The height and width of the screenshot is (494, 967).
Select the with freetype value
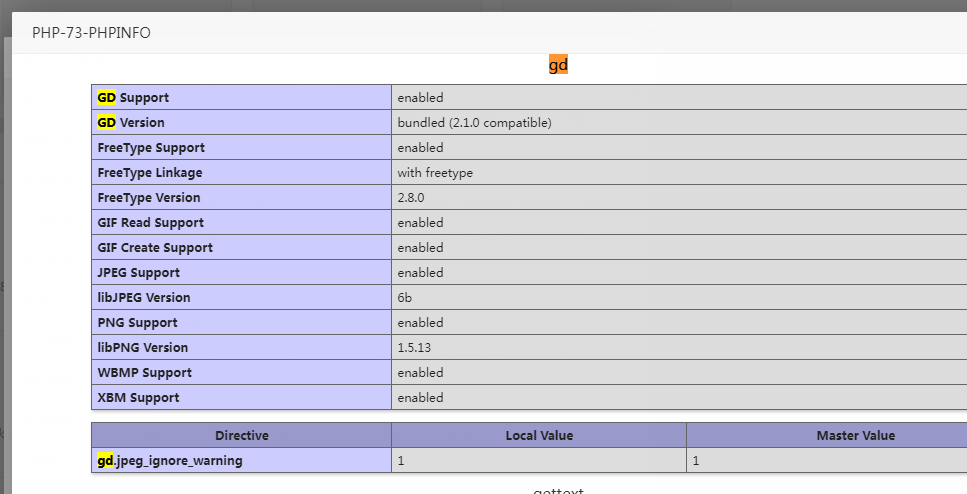point(435,173)
